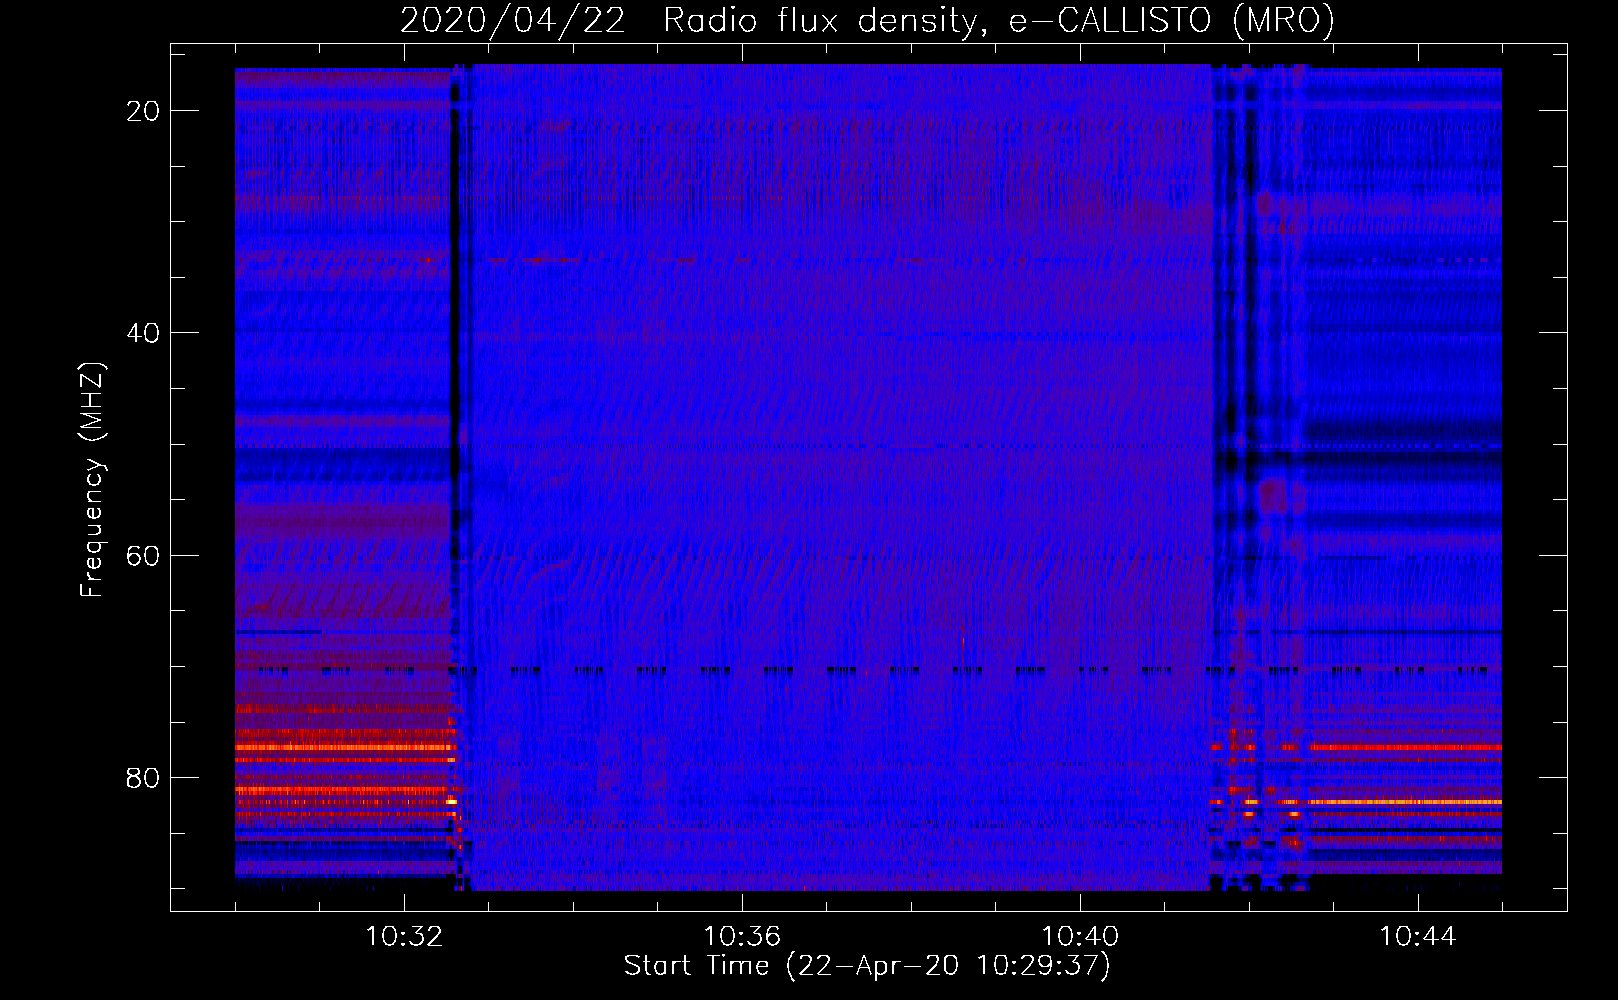1618x1000 pixels.
Task: Select the 'Frequency (MHZ)' y-axis label
Action: [92, 480]
